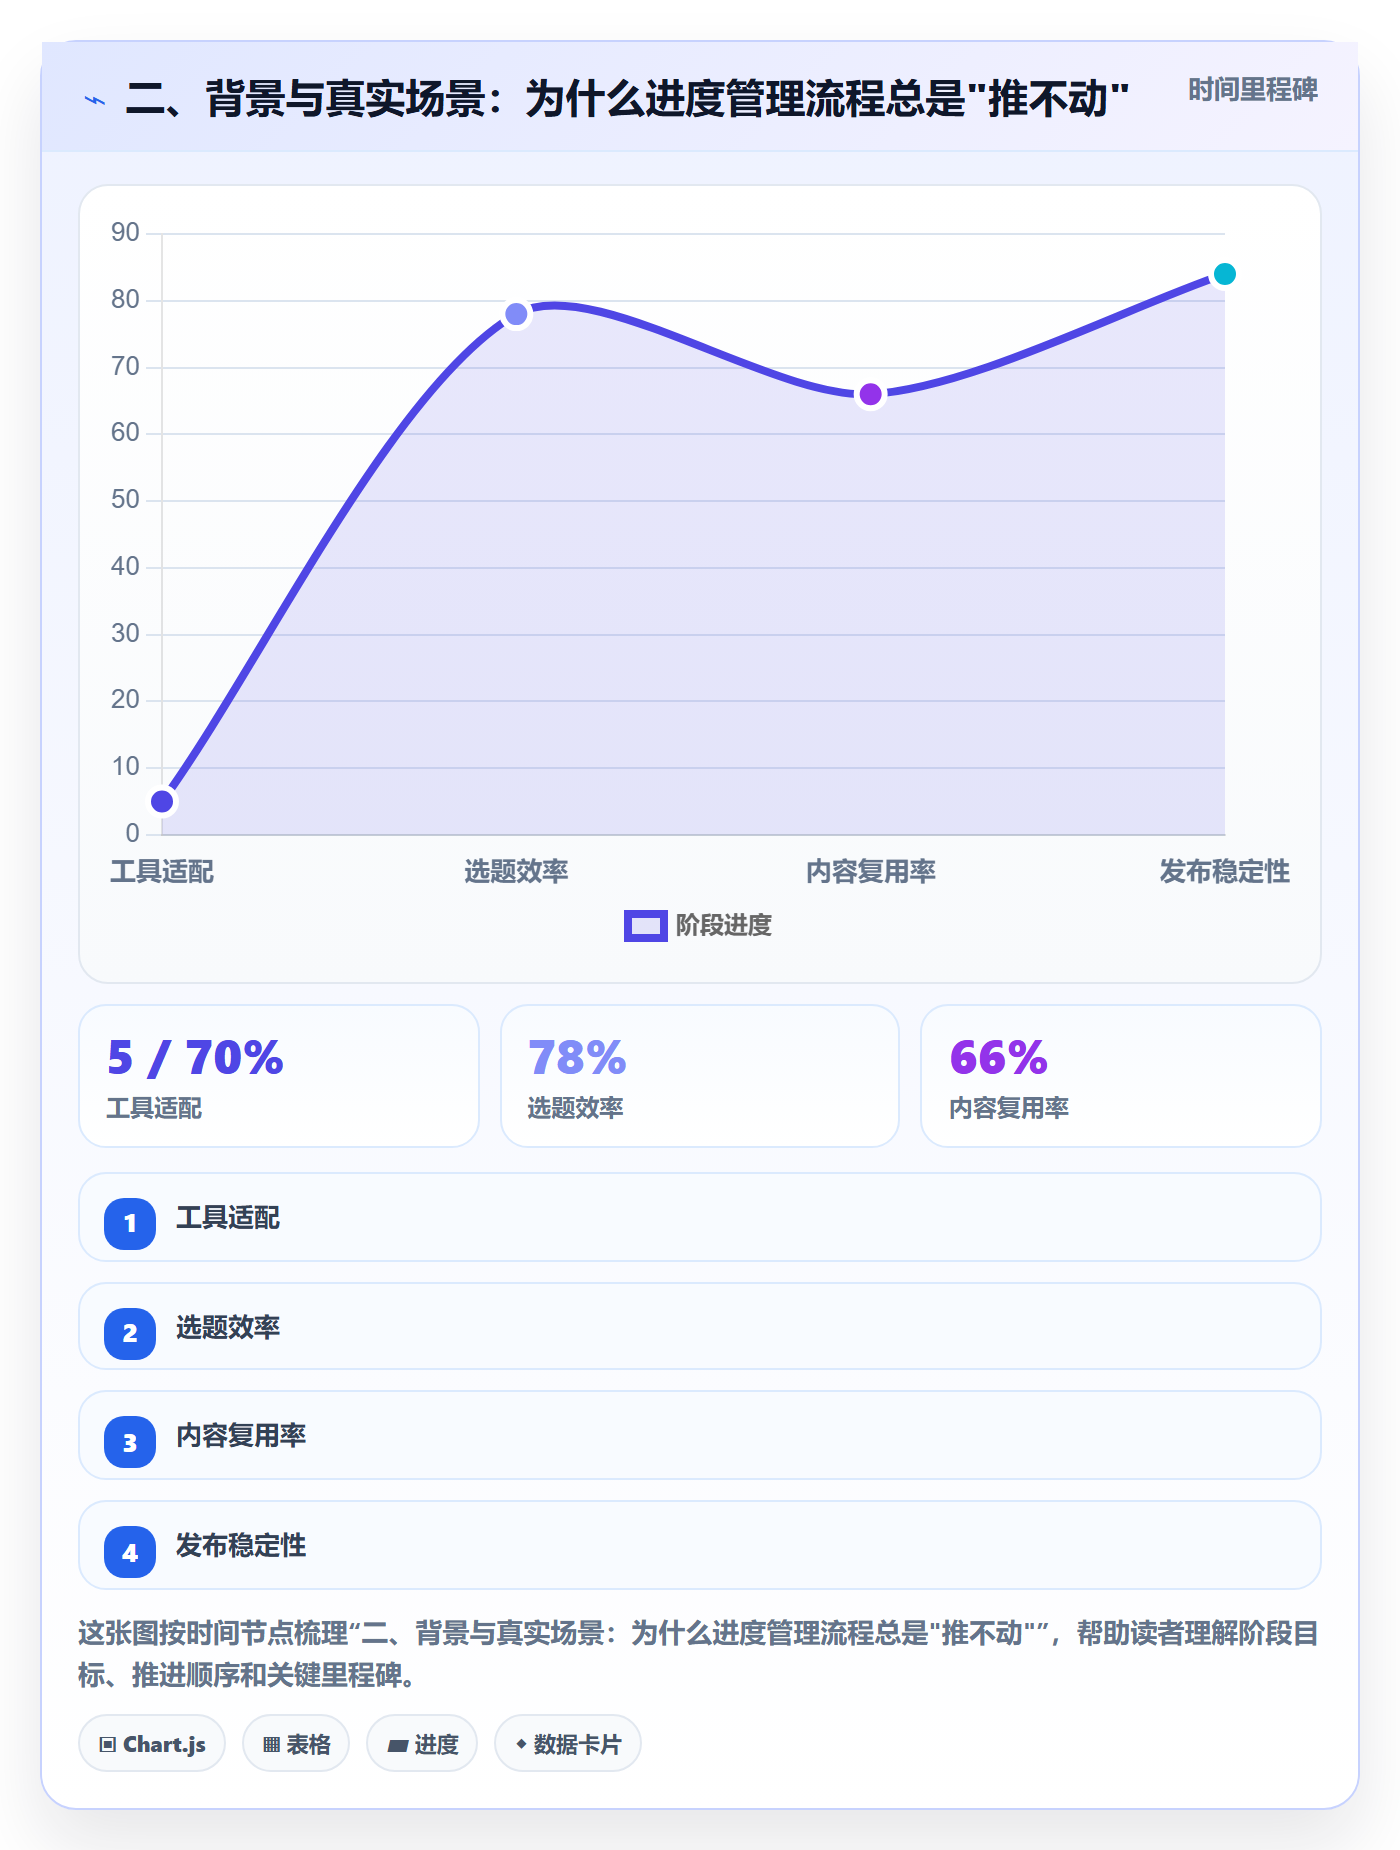The width and height of the screenshot is (1400, 1850).
Task: Open the 5 / 70% 工具适配 stat card
Action: pyautogui.click(x=279, y=1076)
